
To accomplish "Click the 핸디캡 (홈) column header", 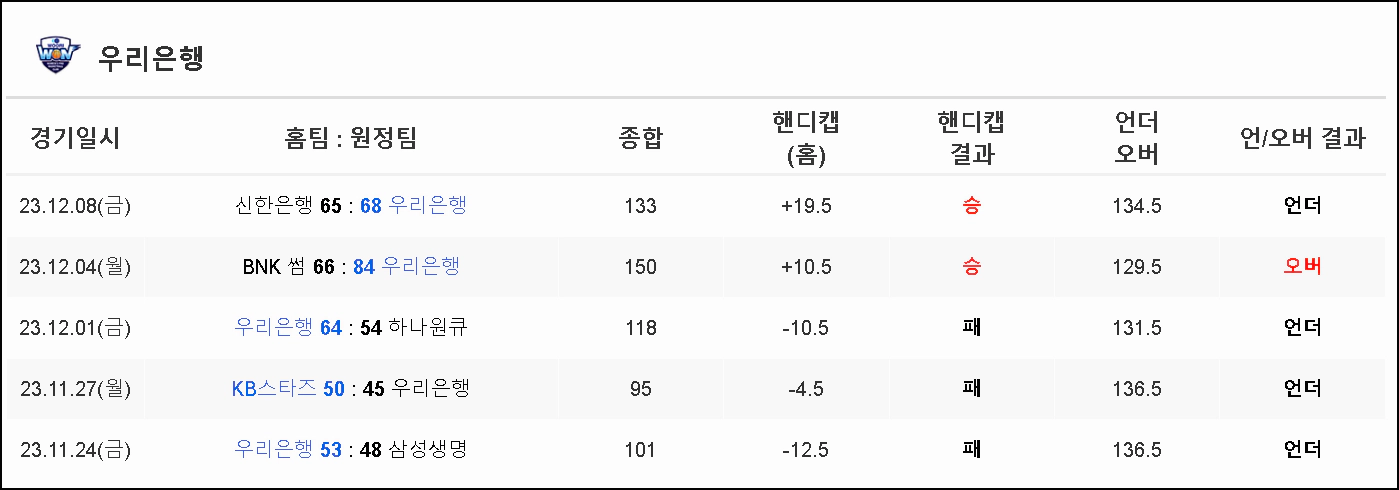I will point(806,138).
